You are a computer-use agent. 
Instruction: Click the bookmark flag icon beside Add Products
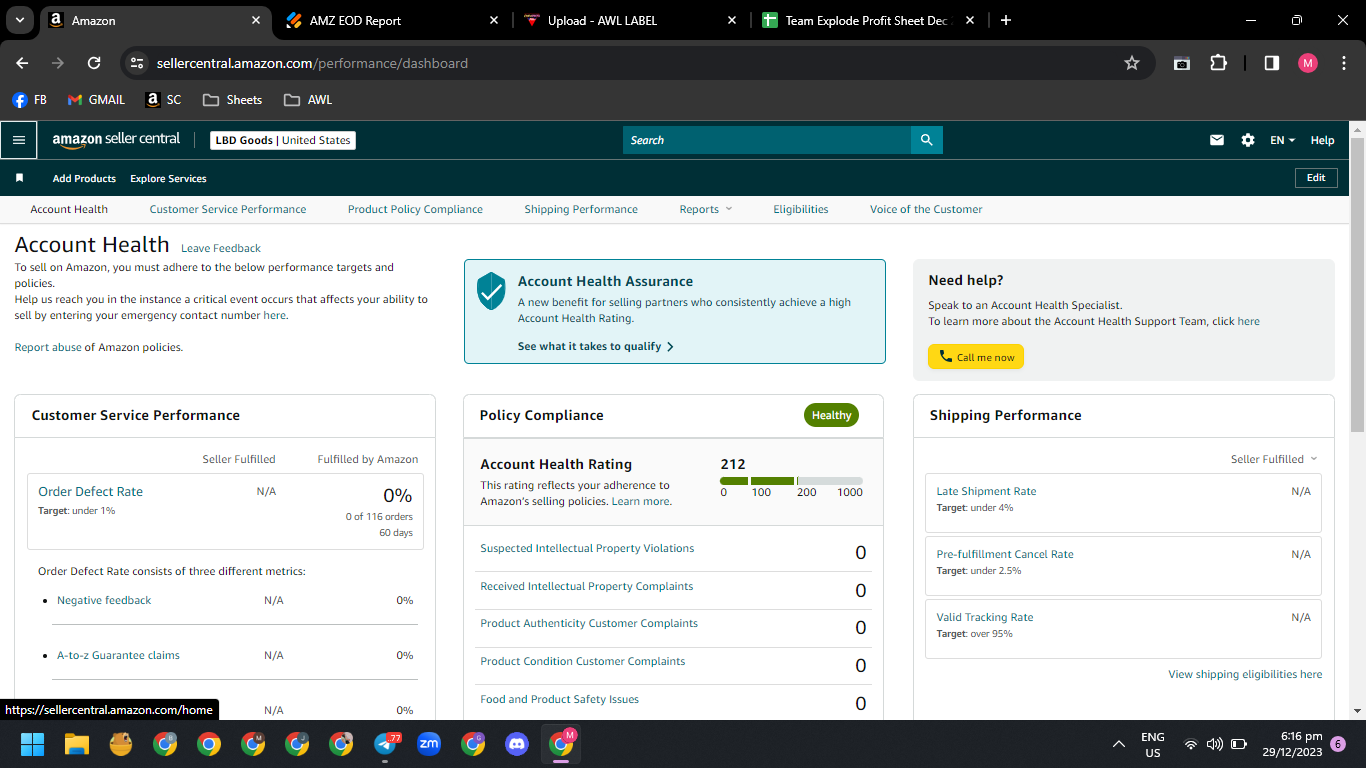coord(19,178)
